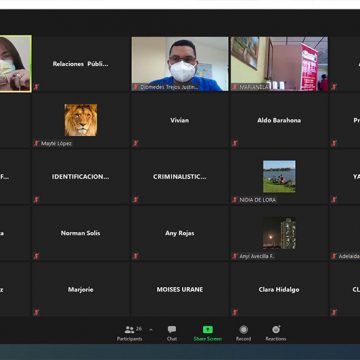Image resolution: width=360 pixels, height=360 pixels.
Task: Click the Diomedes Trejos name label
Action: [169, 87]
